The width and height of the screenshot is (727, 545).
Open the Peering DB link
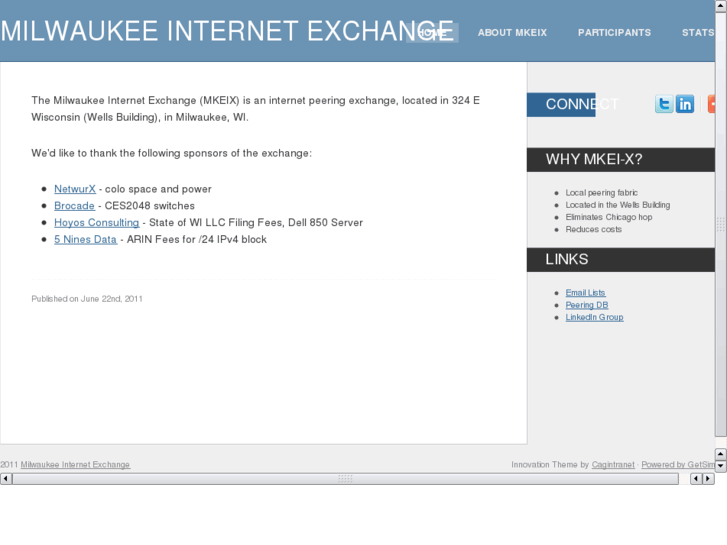pos(587,305)
